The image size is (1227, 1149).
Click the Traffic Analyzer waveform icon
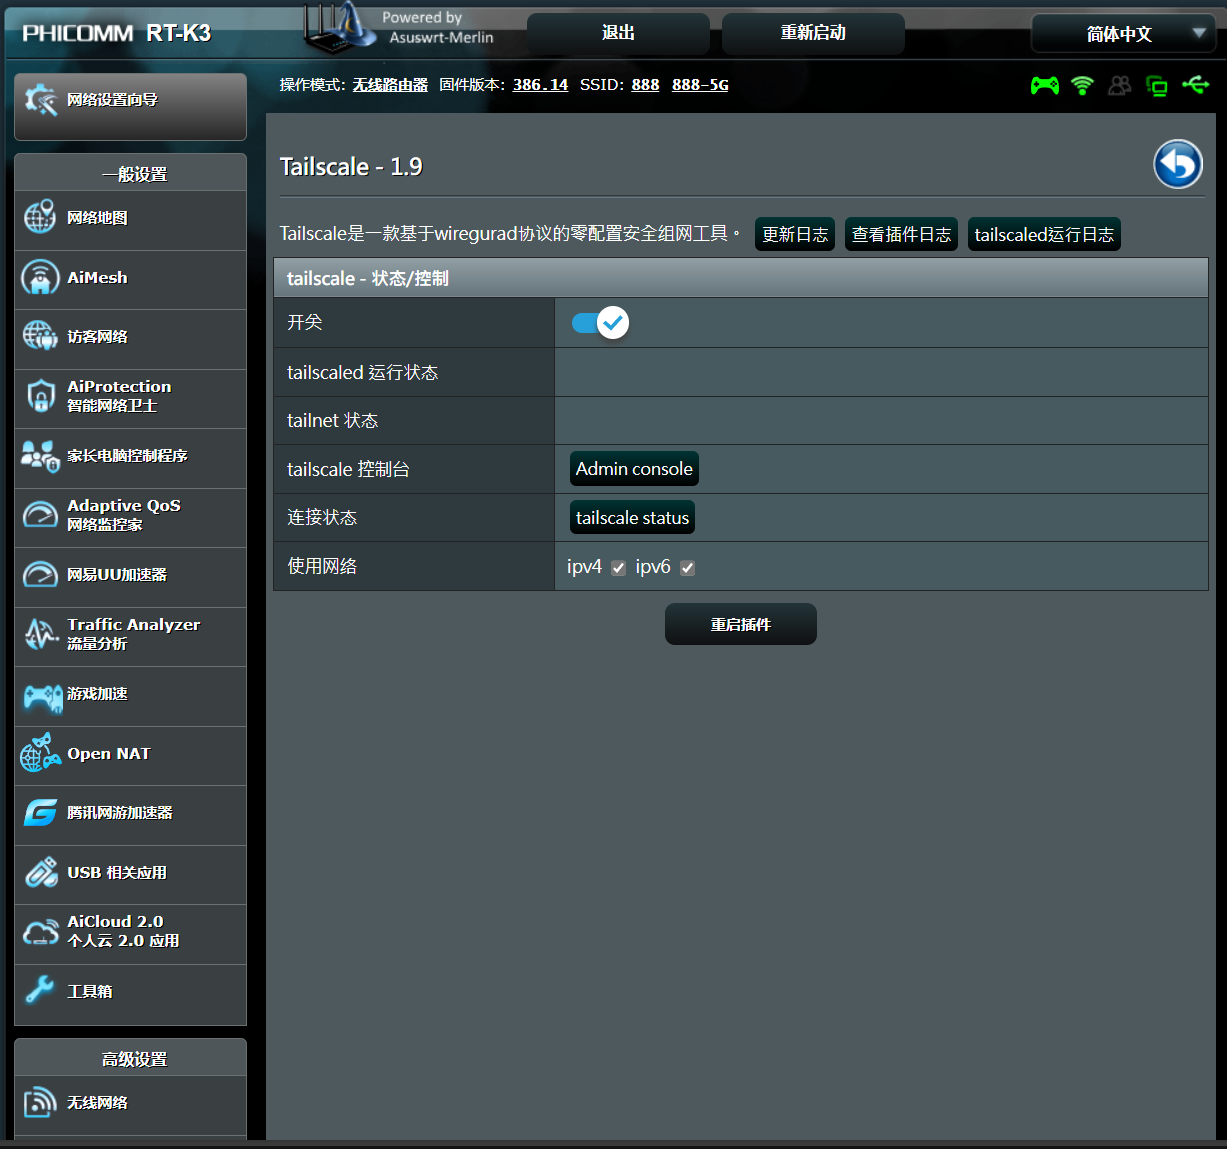(x=41, y=634)
